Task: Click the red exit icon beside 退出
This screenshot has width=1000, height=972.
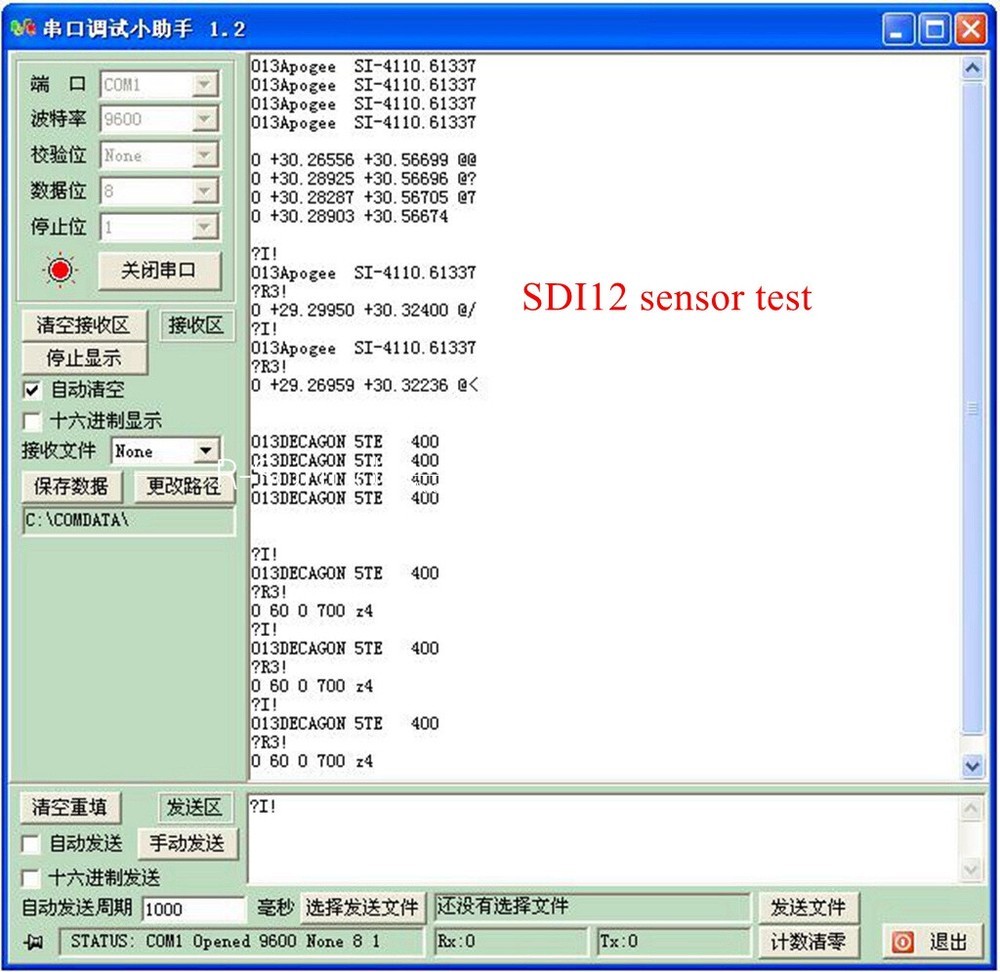Action: [904, 941]
